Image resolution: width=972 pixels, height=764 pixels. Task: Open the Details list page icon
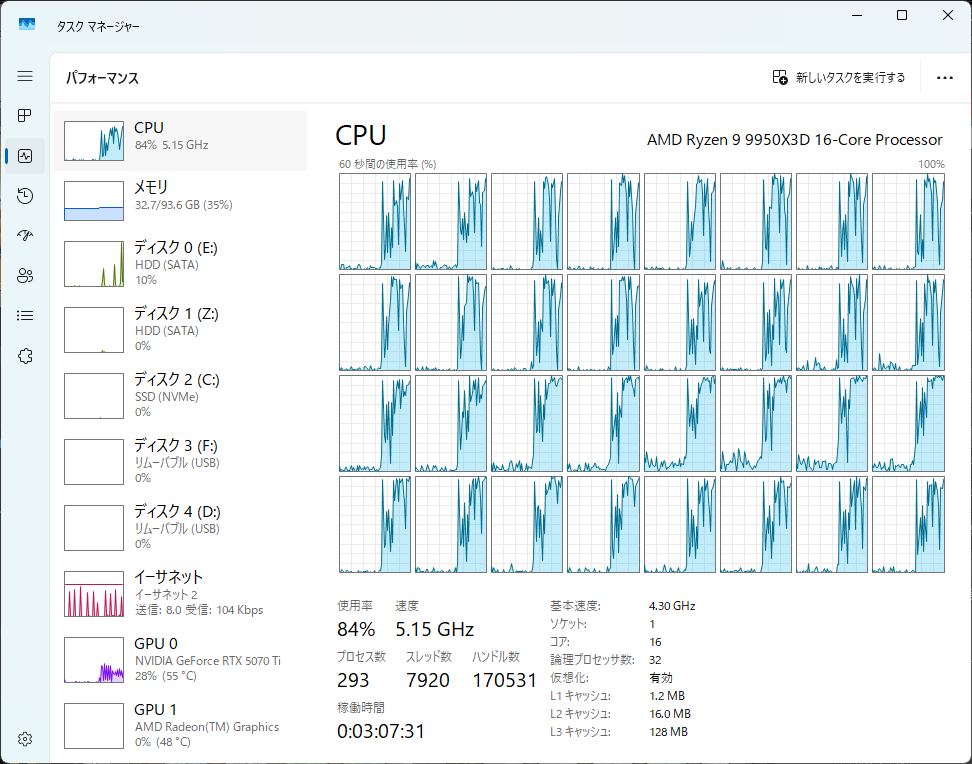coord(25,316)
